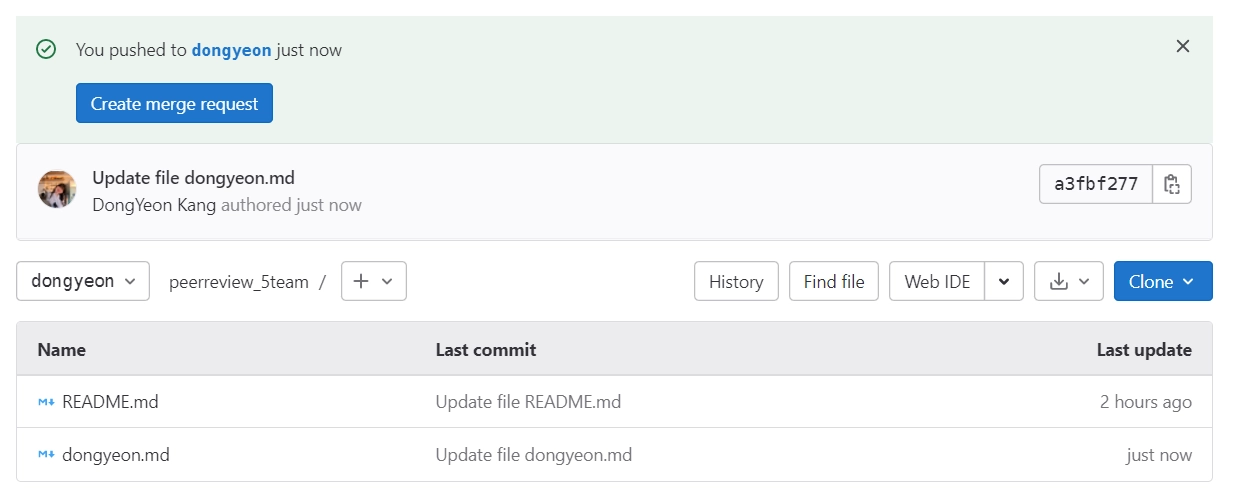Copy the commit SHA with clipboard icon
The image size is (1237, 494).
click(1172, 184)
